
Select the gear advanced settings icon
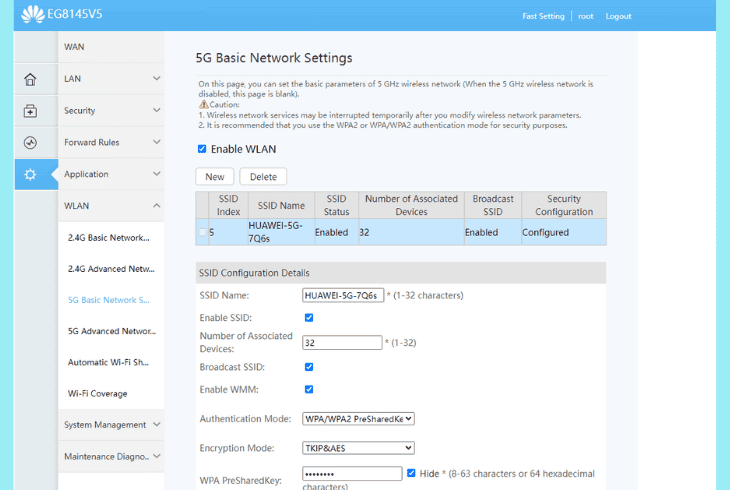[30, 175]
